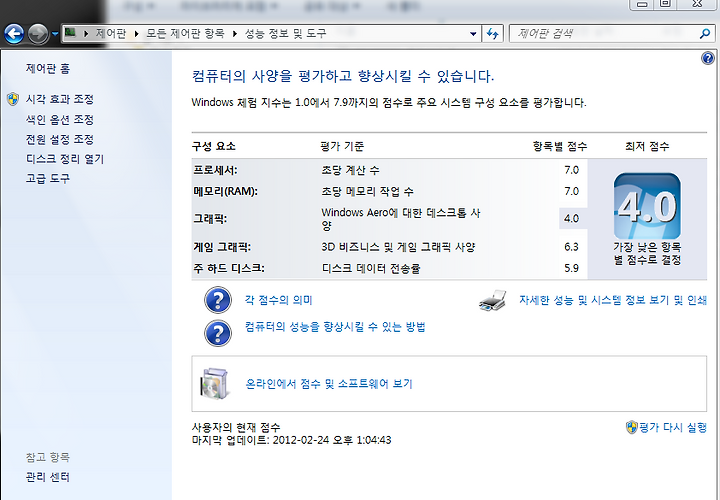
Task: Click question icon beside 컴퓨터의 성능을 향상시킬 수 있는 방법
Action: [x=218, y=333]
